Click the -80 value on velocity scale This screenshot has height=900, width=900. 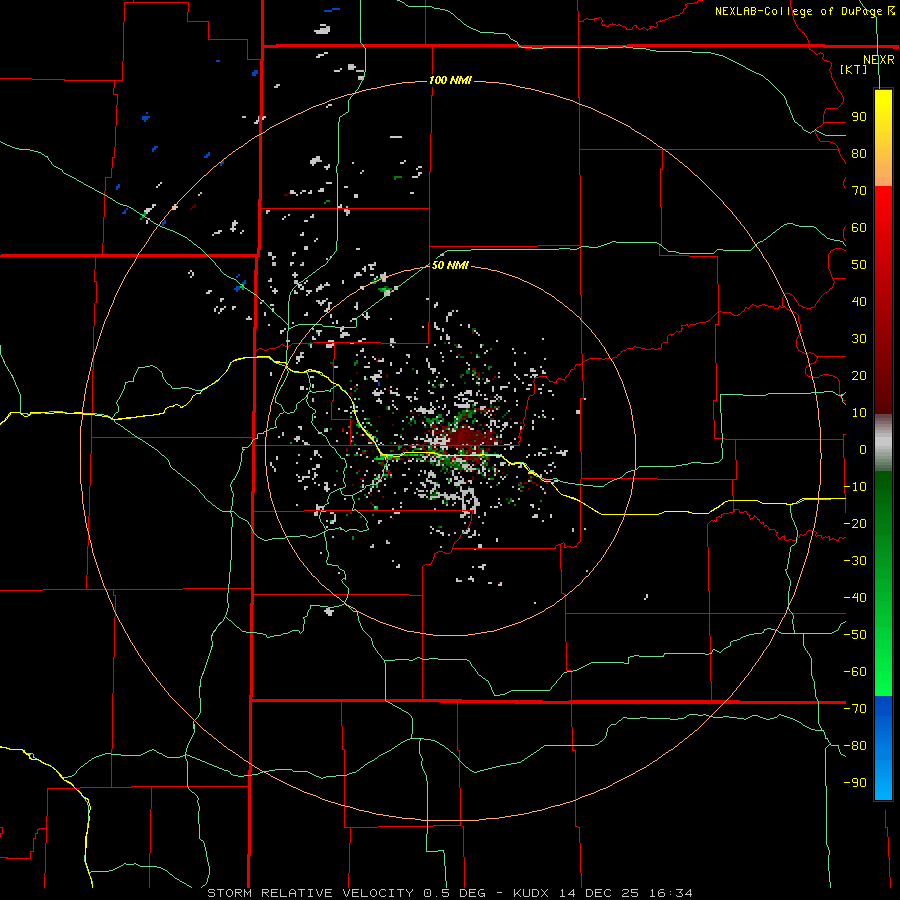pyautogui.click(x=855, y=746)
